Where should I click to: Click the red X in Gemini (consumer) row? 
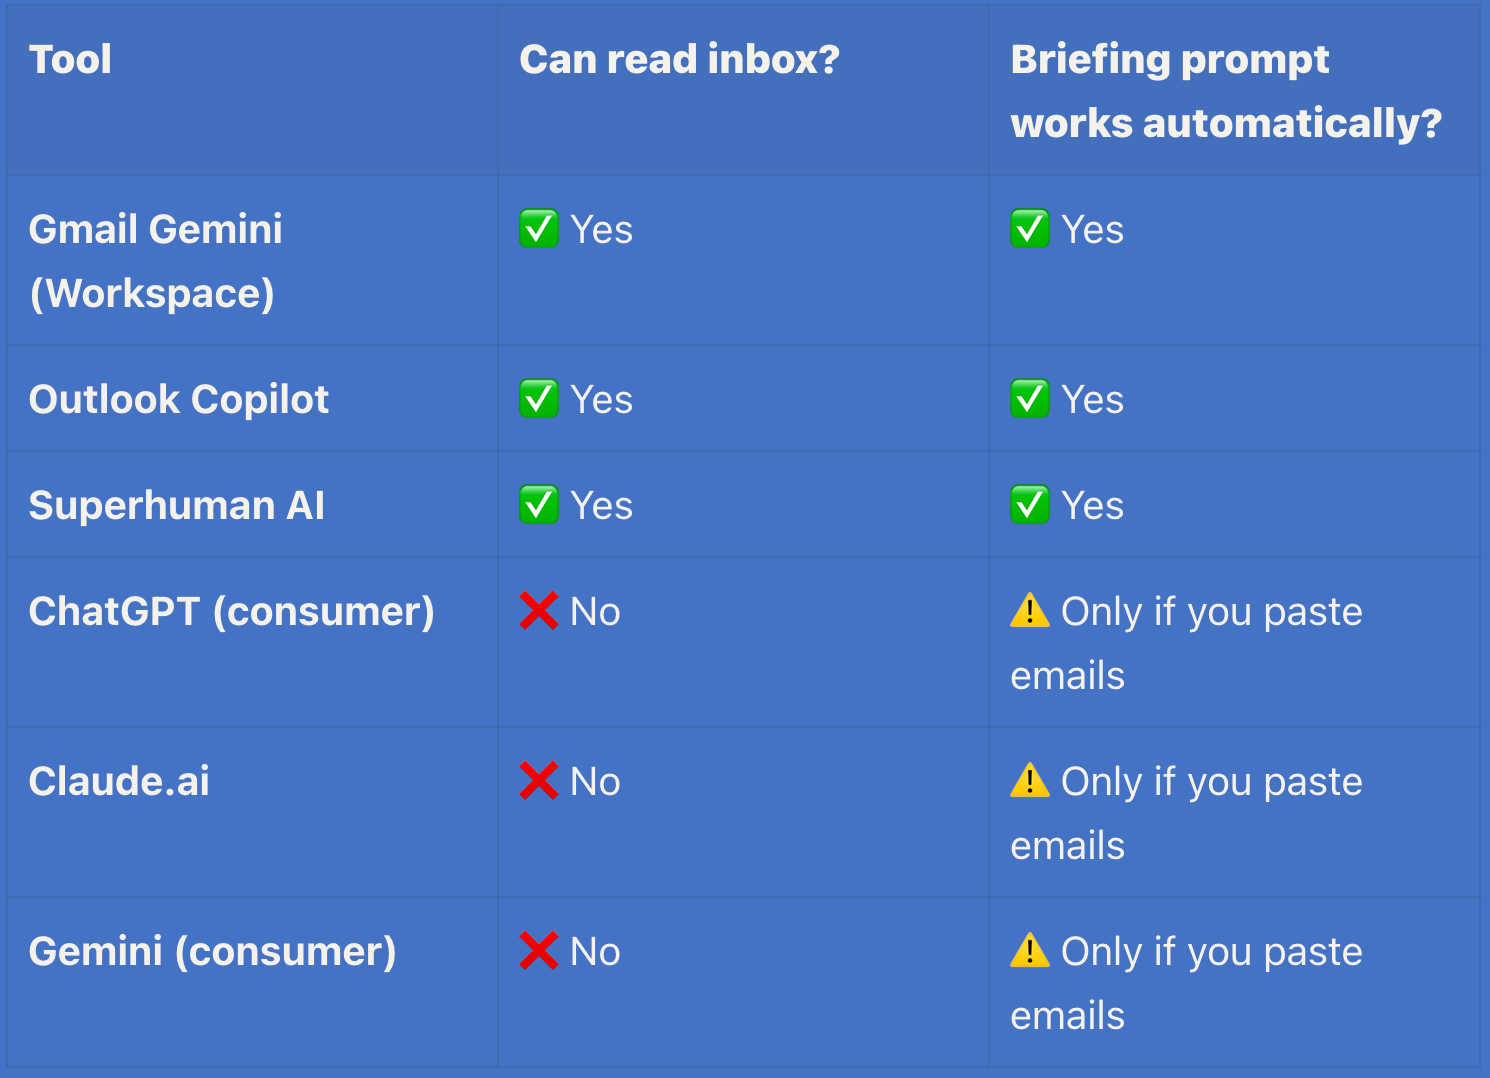(x=539, y=951)
